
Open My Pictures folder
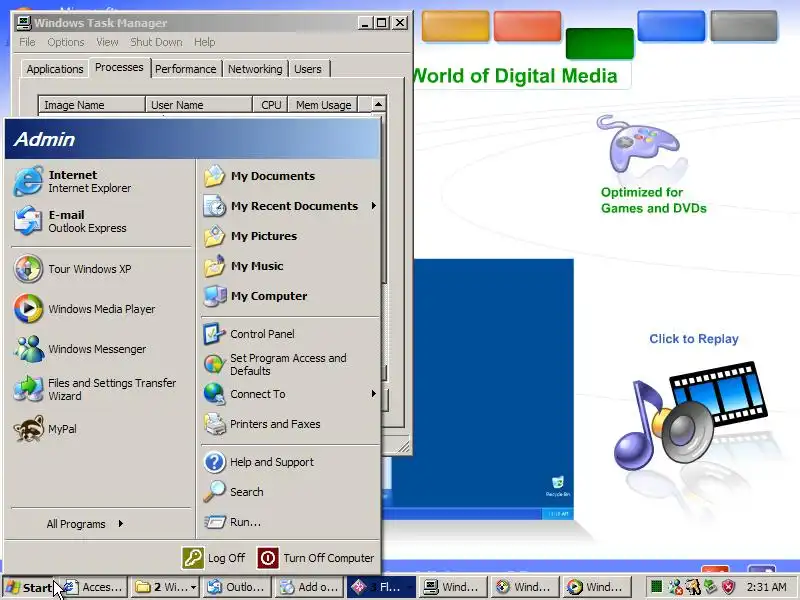coord(290,236)
